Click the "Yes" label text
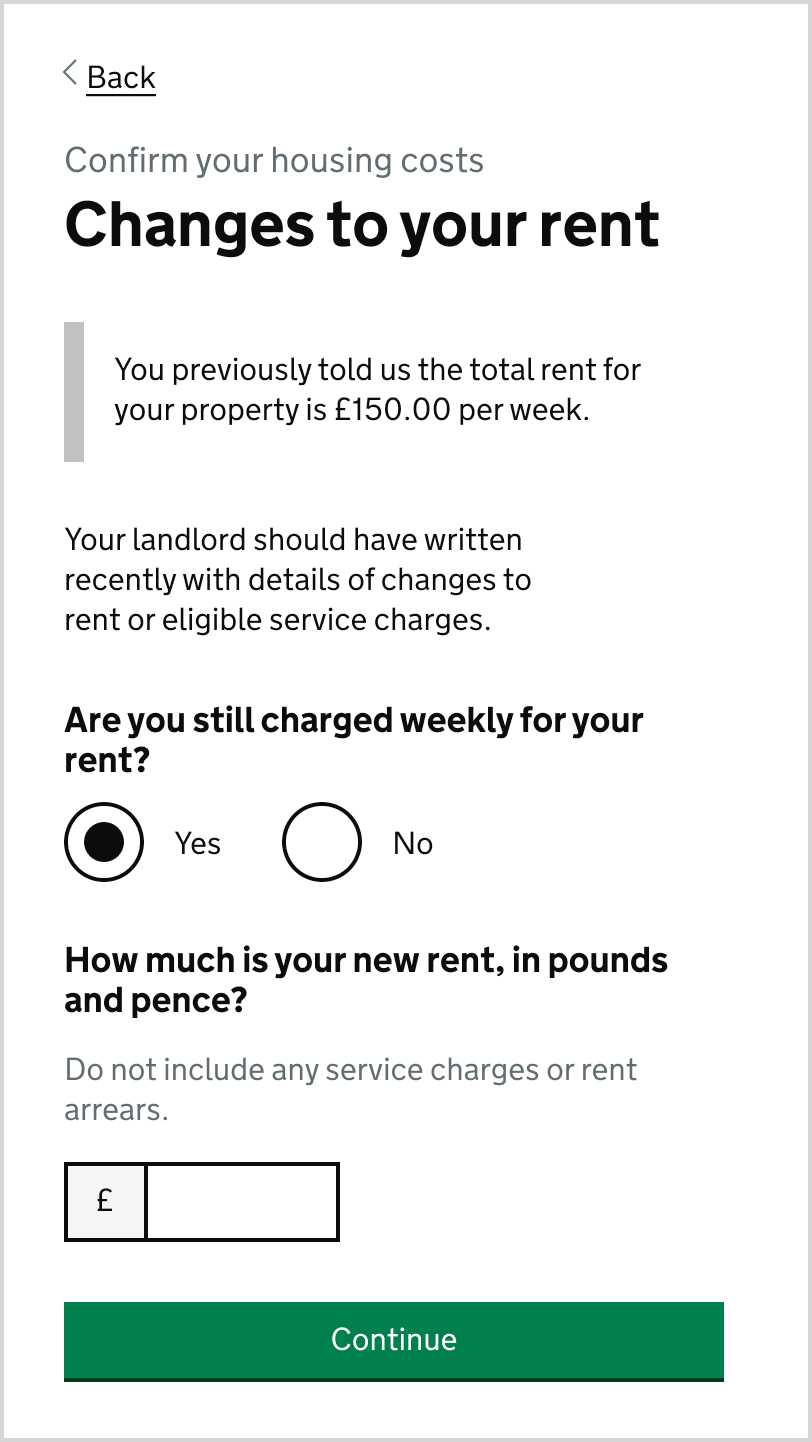 pos(198,844)
